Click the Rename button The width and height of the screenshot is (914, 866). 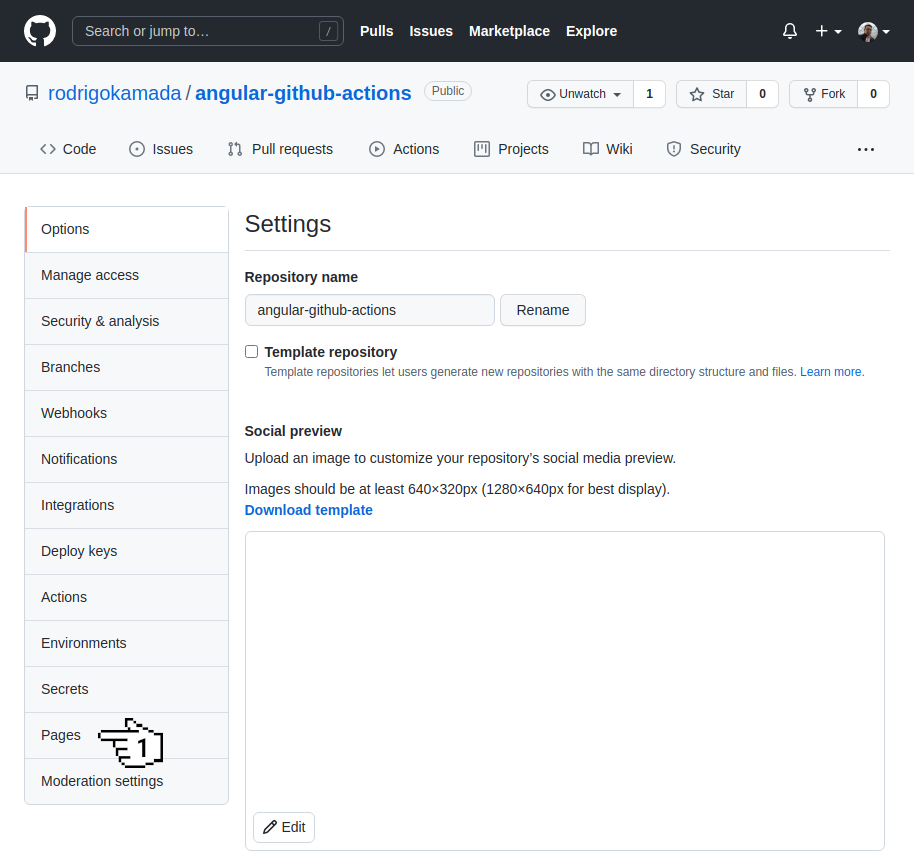coord(543,310)
